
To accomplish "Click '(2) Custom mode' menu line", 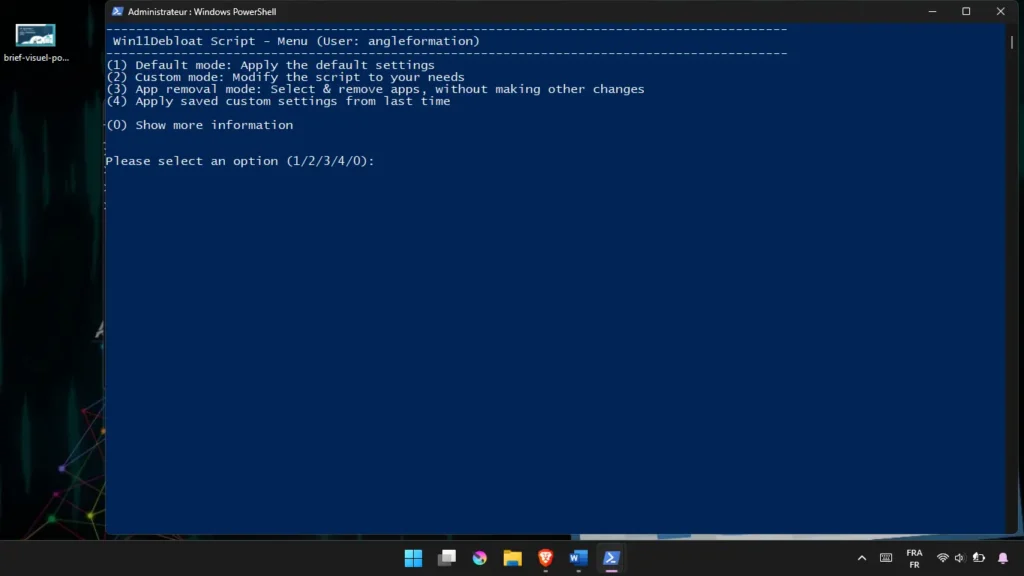I will tap(285, 77).
